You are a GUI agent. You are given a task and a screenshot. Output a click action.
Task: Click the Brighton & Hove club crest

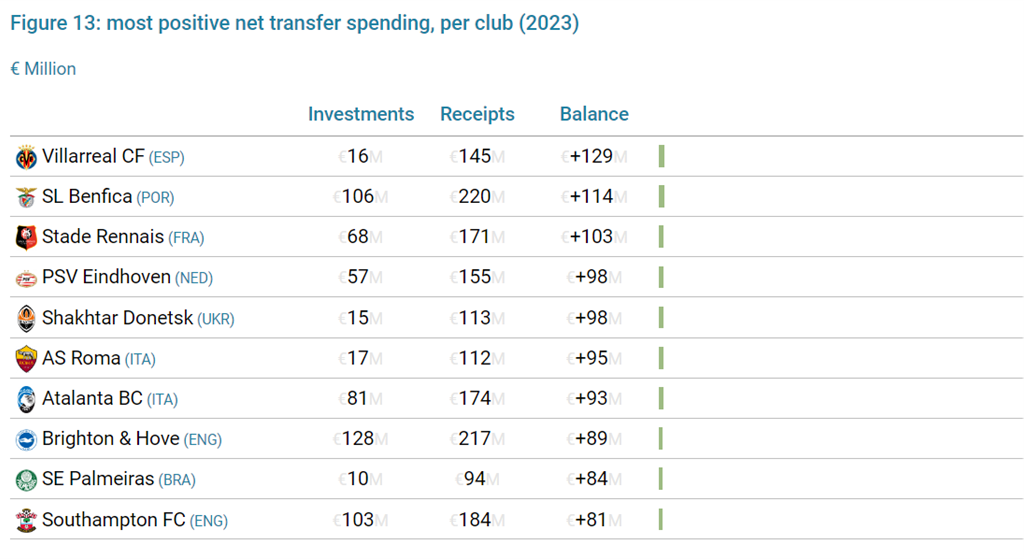click(x=26, y=439)
